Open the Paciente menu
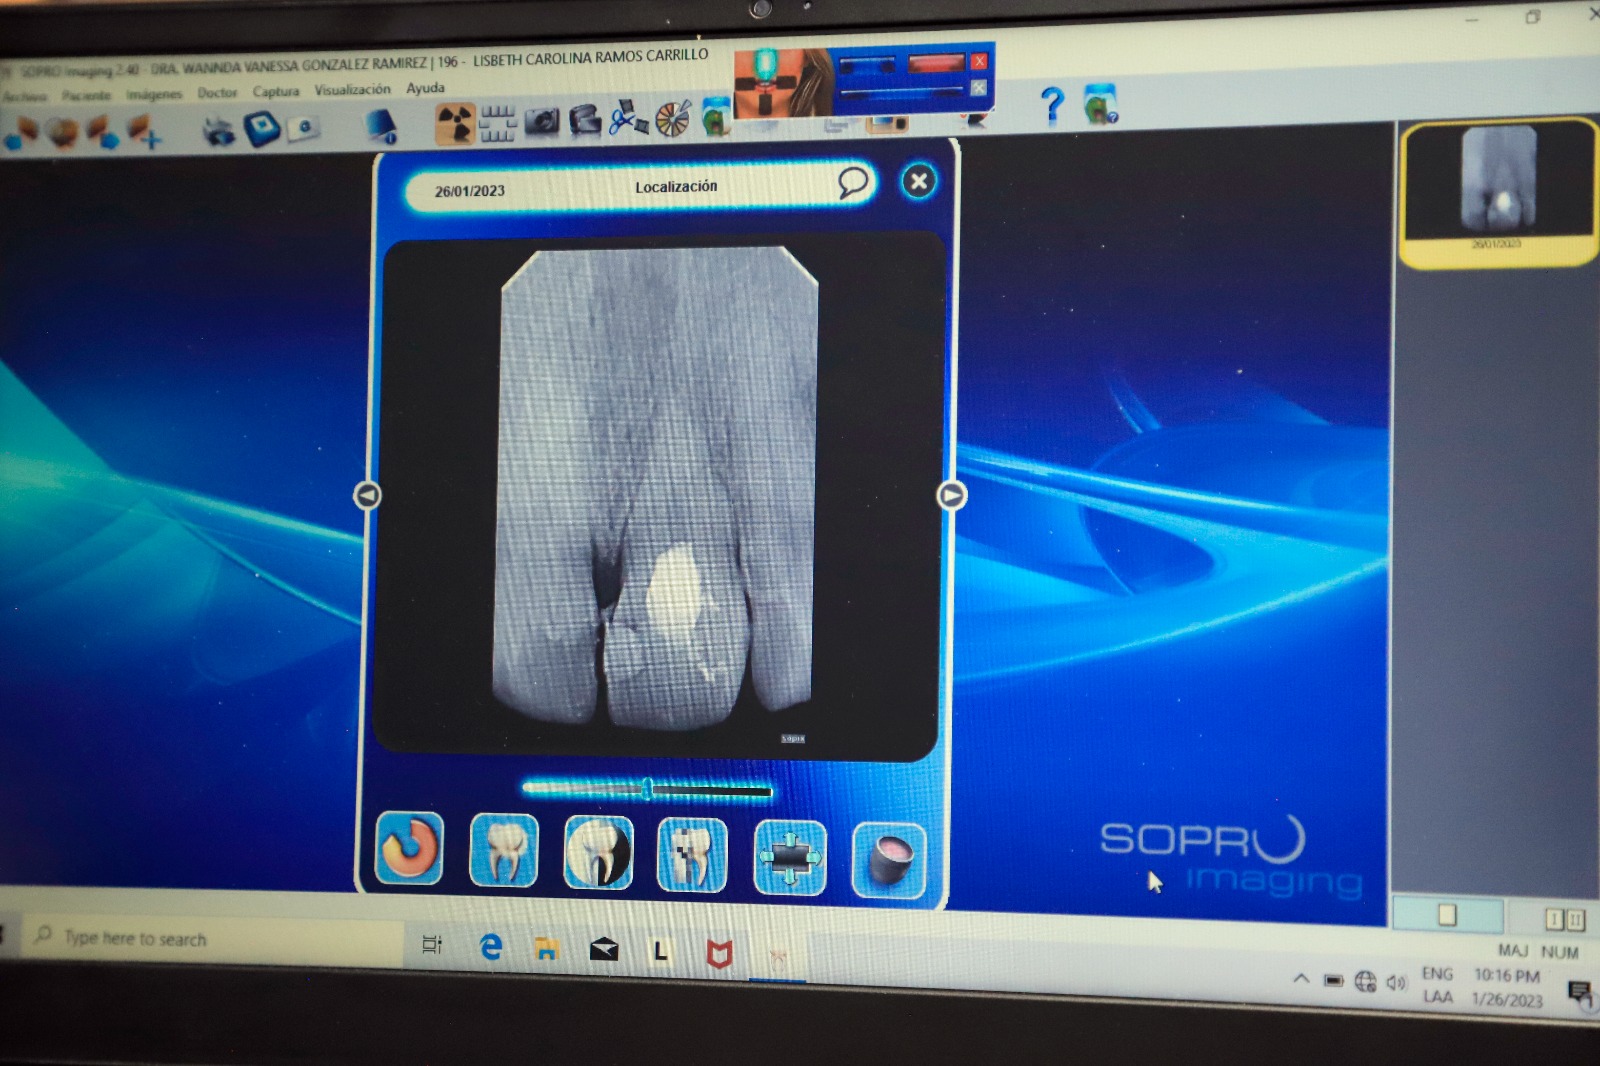1600x1066 pixels. 86,96
